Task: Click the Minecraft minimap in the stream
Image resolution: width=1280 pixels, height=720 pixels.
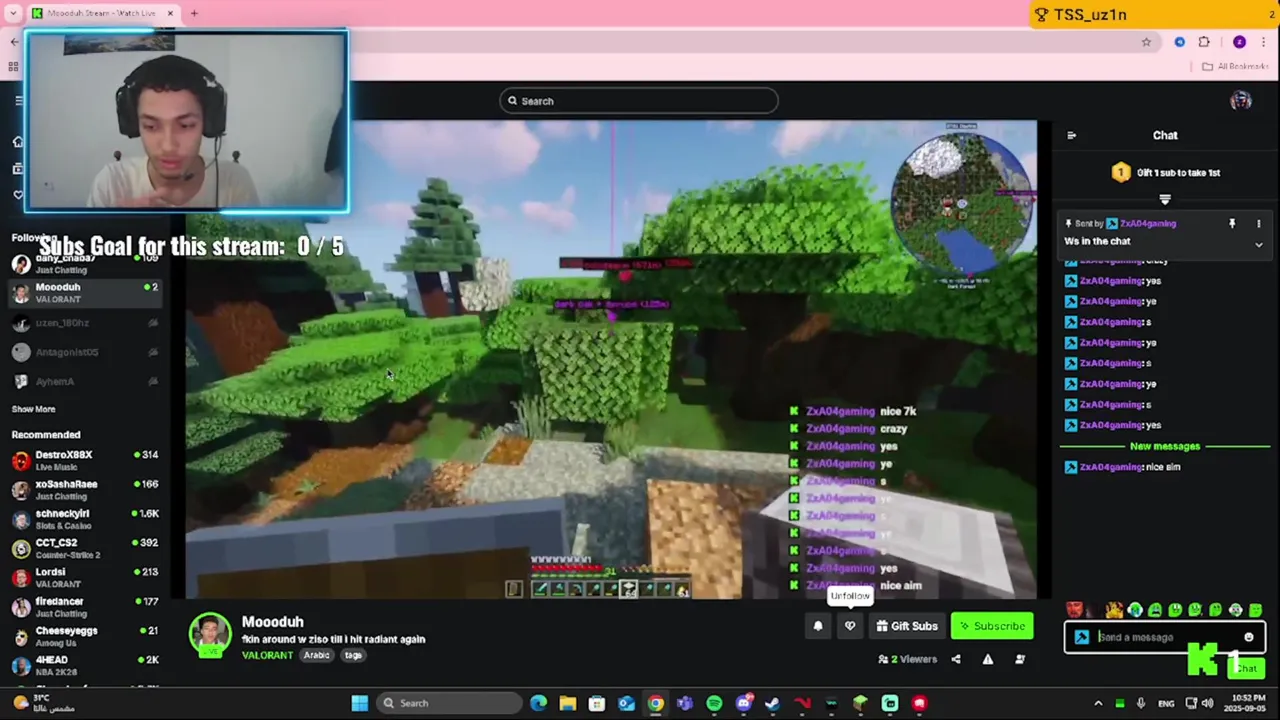Action: click(962, 205)
